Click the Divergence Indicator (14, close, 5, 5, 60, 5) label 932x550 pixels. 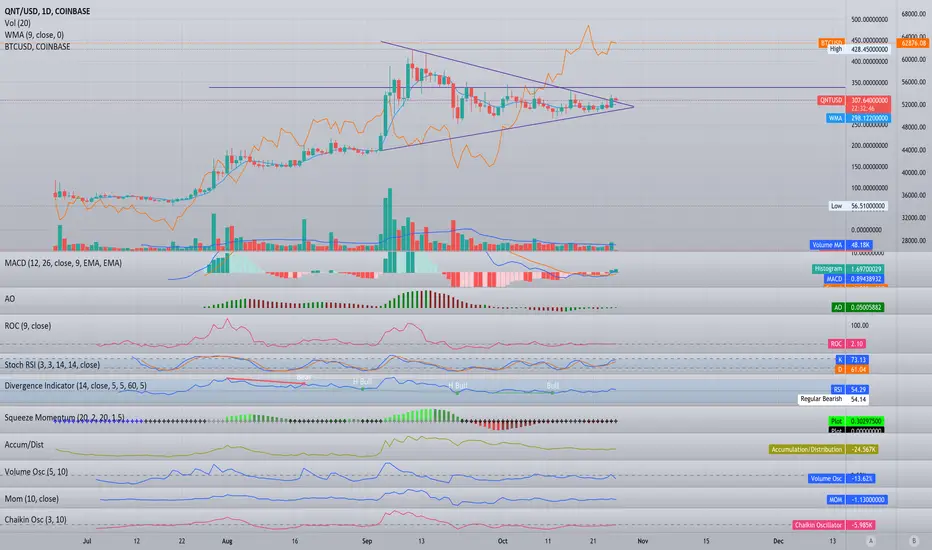point(75,385)
